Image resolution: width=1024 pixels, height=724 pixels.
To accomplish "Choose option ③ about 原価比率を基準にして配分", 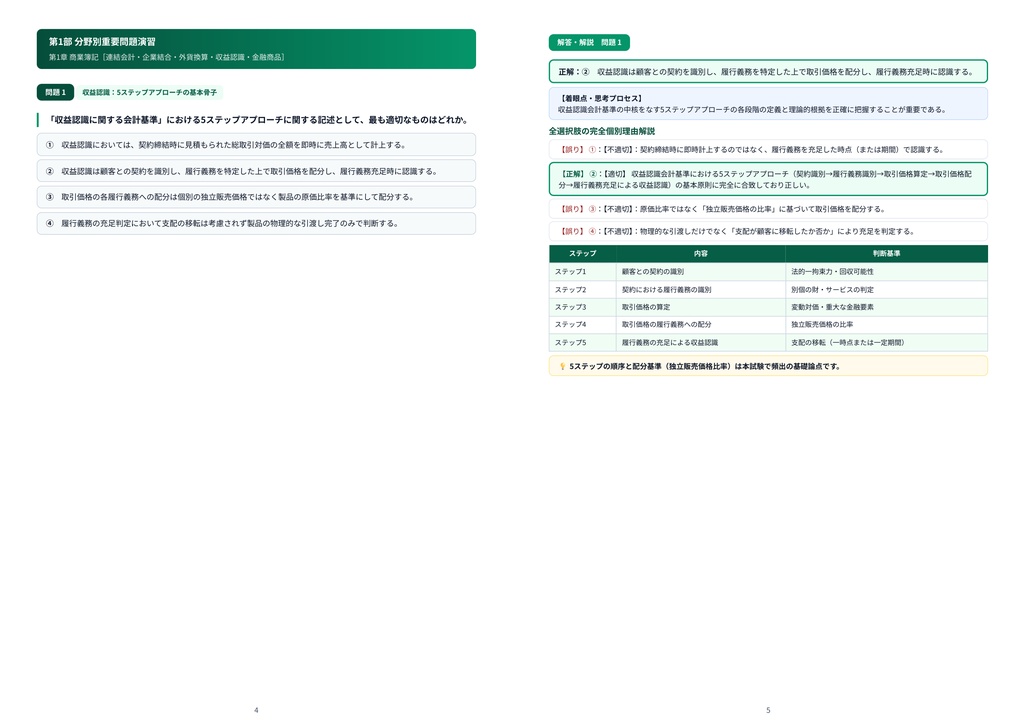I will [256, 197].
